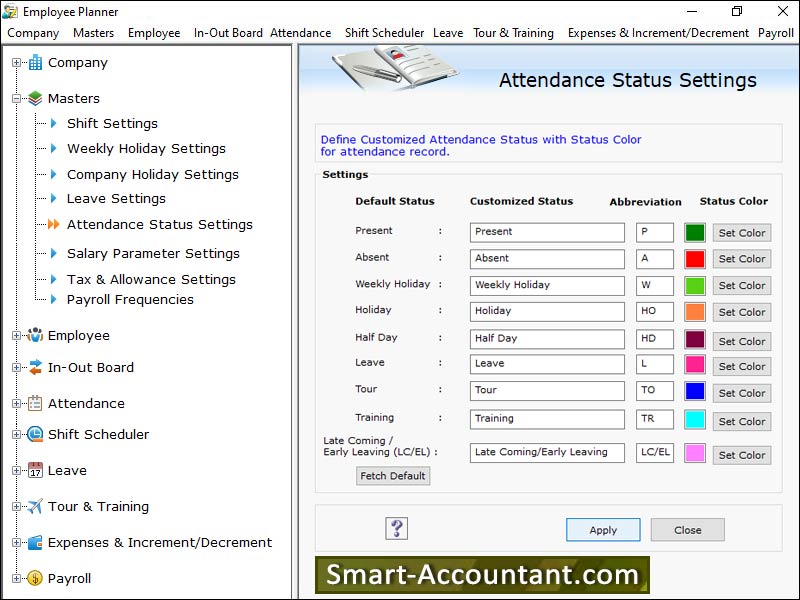Image resolution: width=800 pixels, height=600 pixels.
Task: Expand the Leave tree node
Action: [x=16, y=471]
